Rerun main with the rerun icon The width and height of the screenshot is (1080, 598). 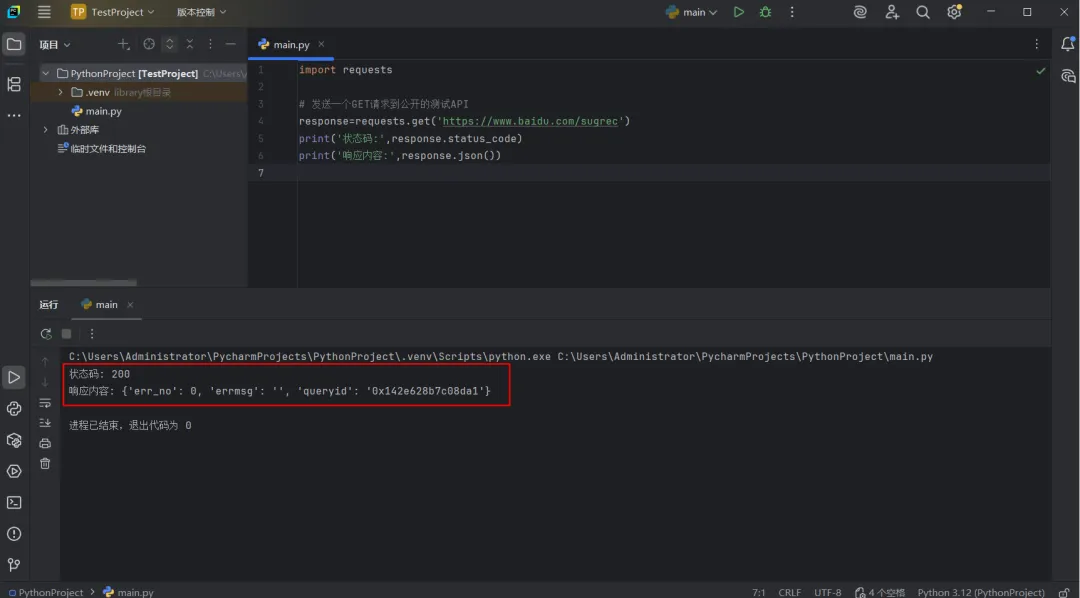point(46,334)
